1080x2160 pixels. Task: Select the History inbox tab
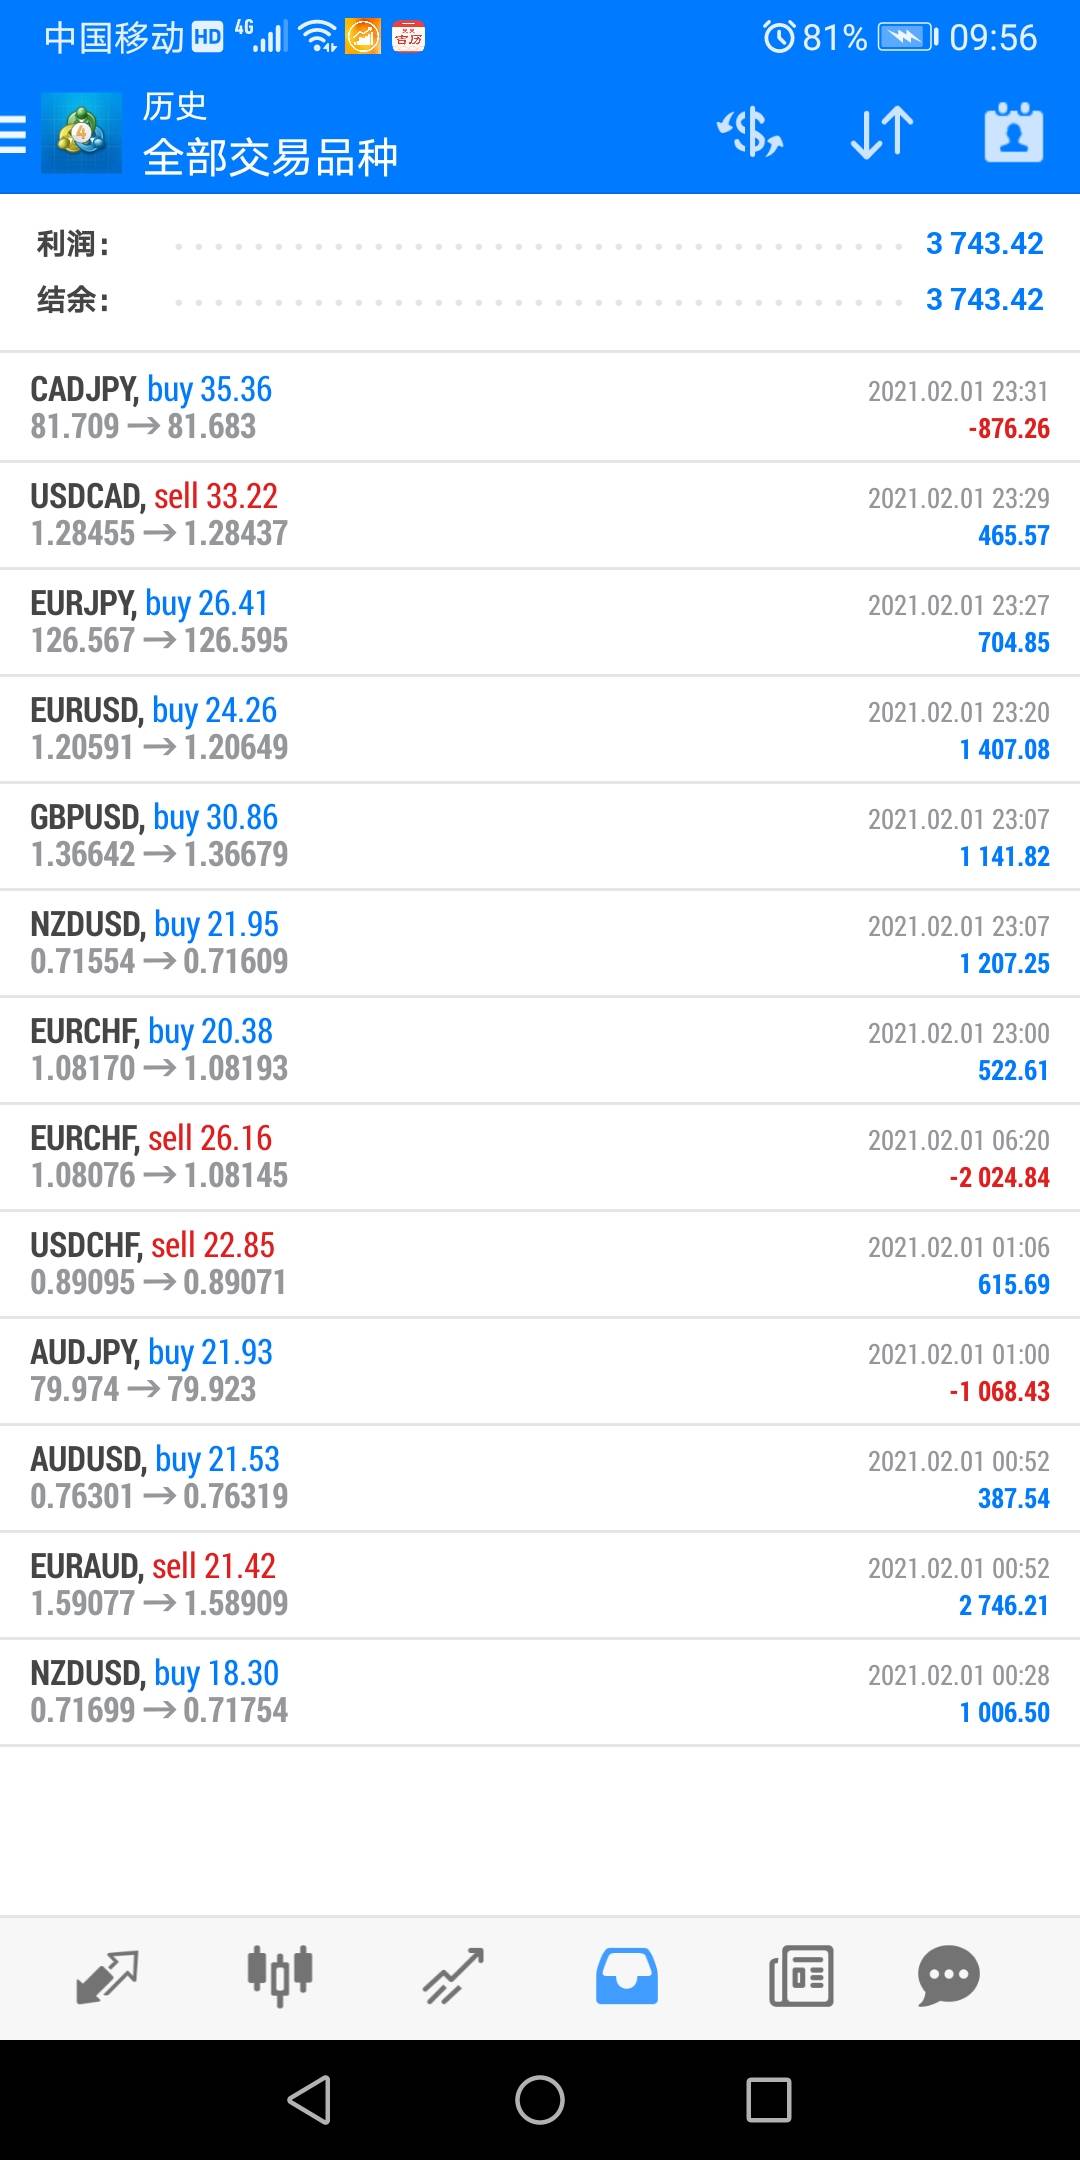(627, 1976)
